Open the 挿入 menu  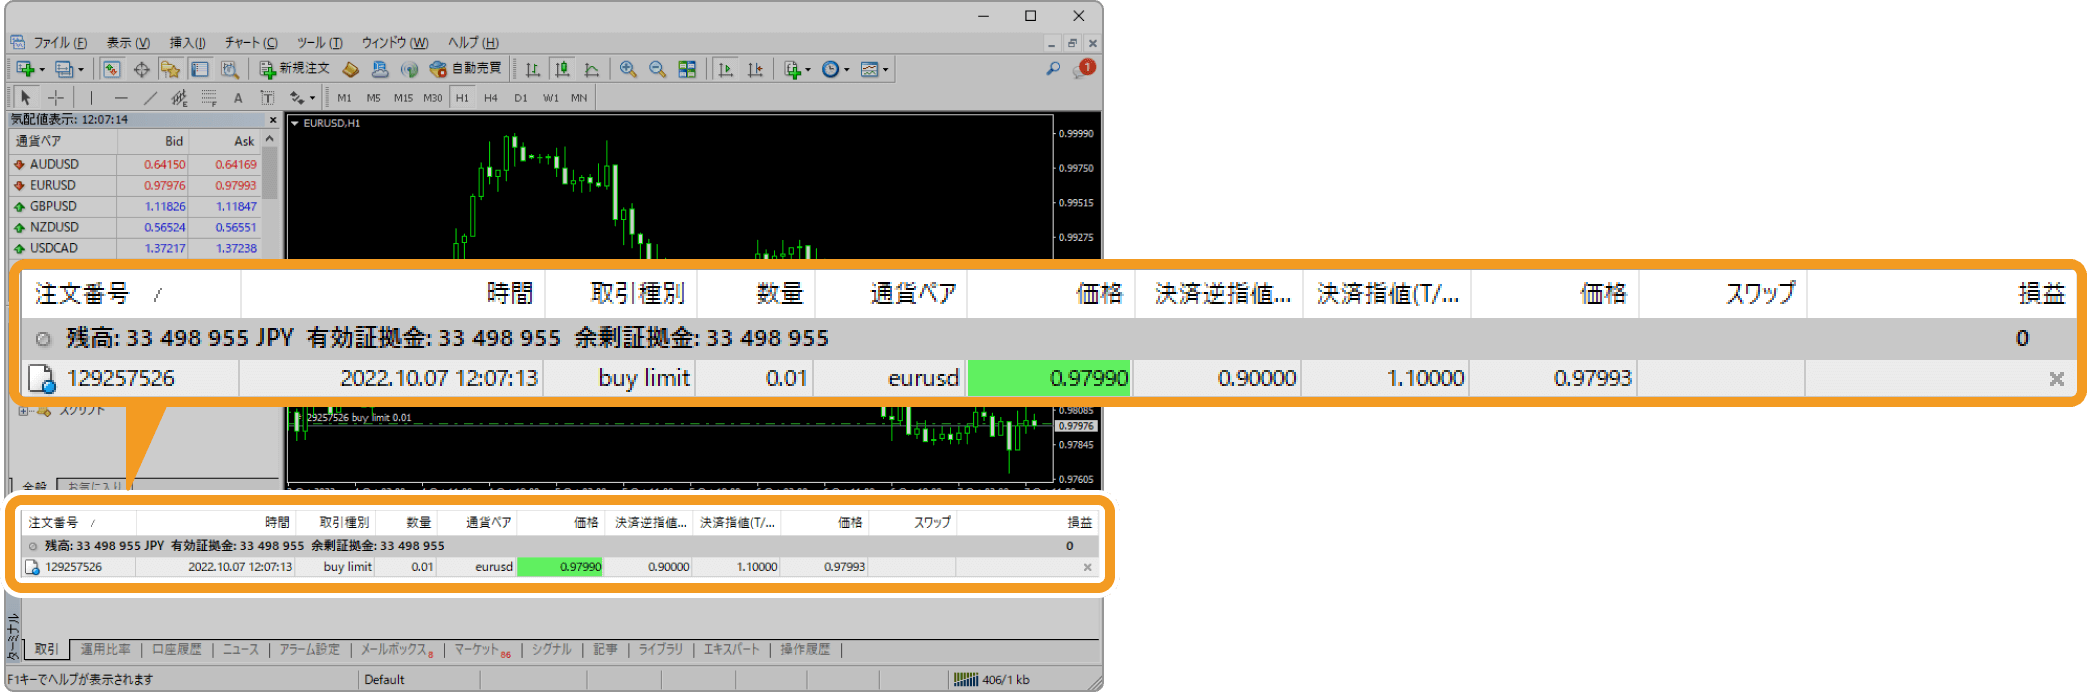pyautogui.click(x=187, y=42)
